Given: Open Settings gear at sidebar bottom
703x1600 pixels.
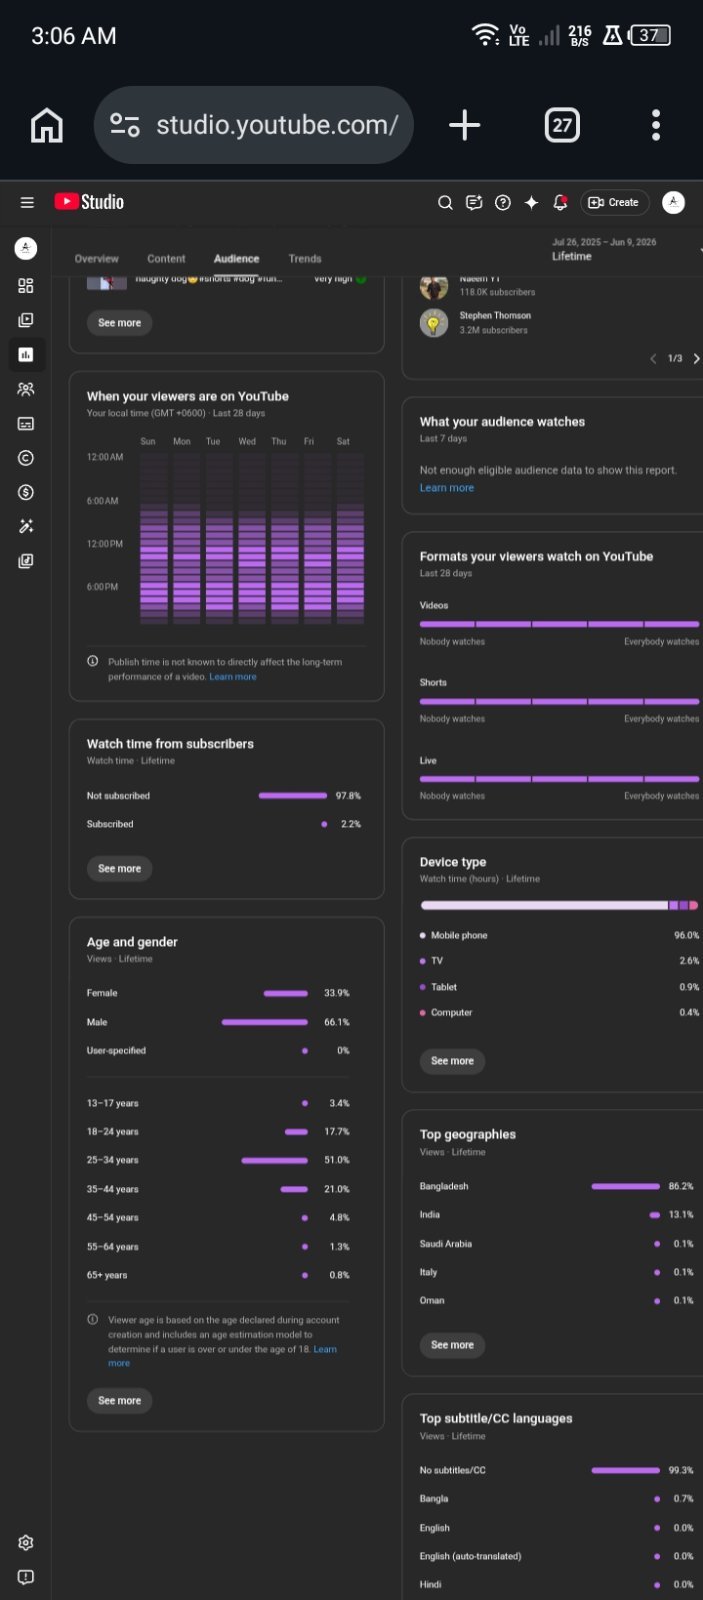Looking at the screenshot, I should [26, 1543].
